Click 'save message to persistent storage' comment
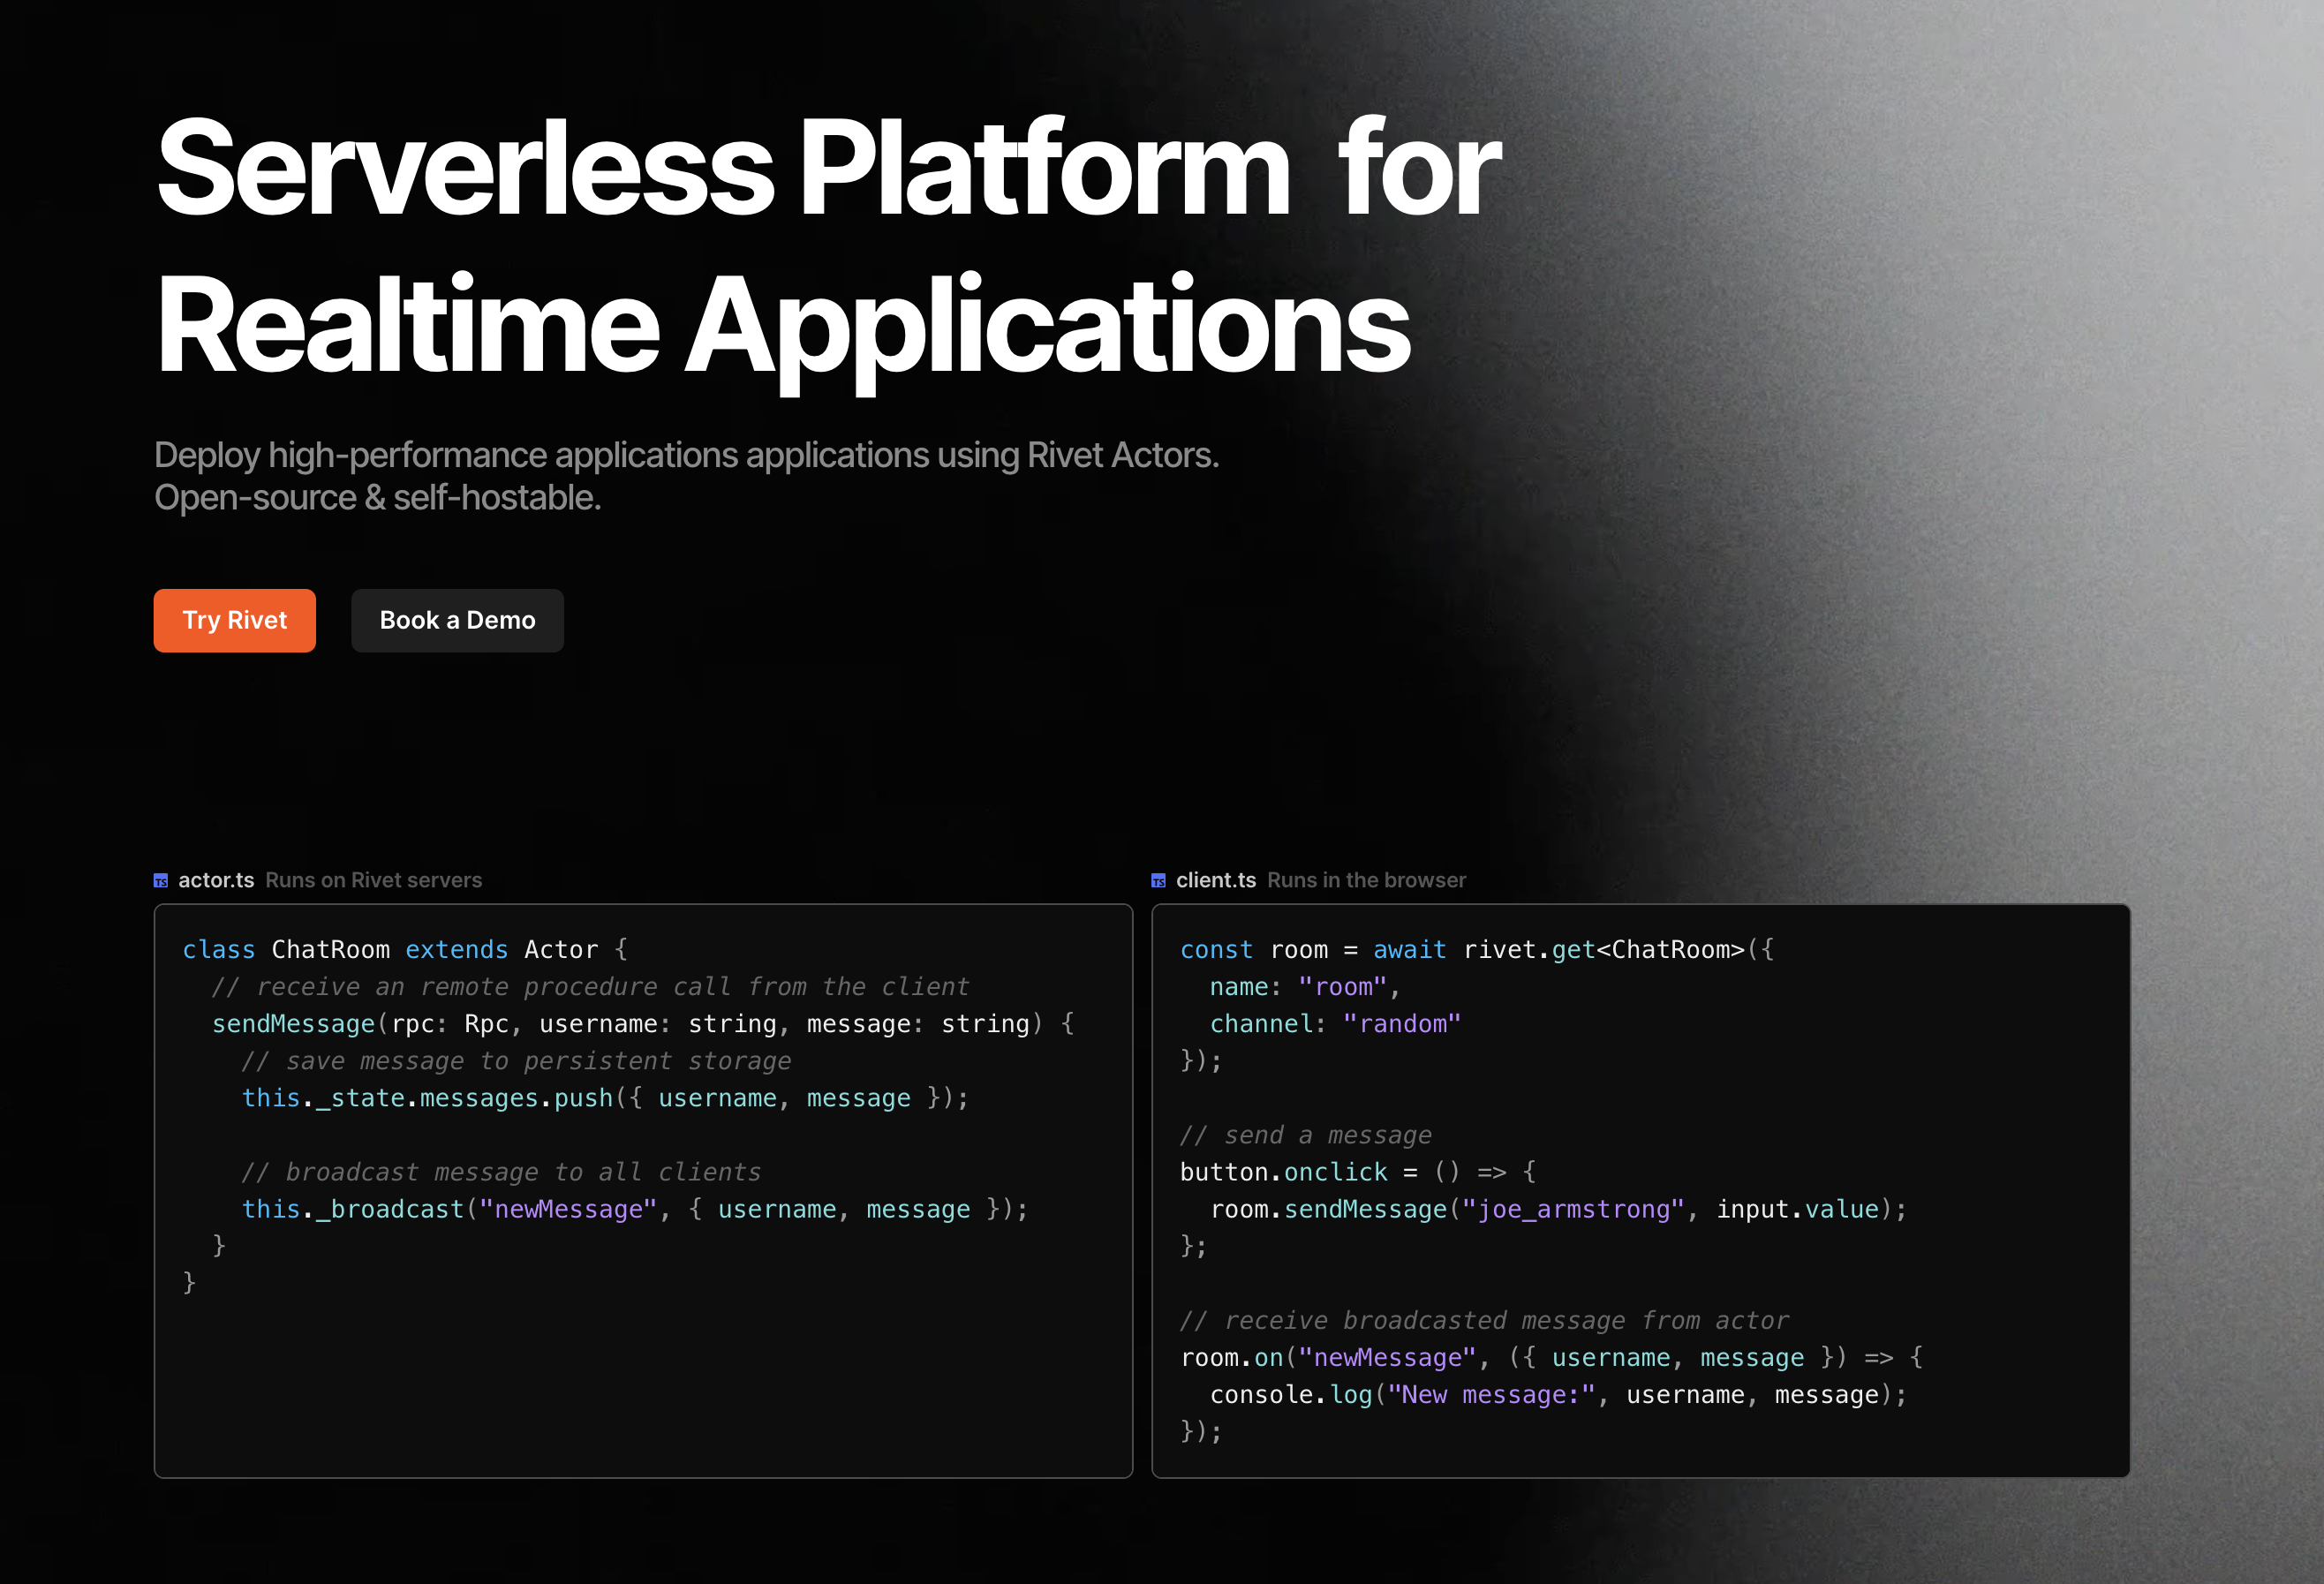 (x=516, y=1061)
